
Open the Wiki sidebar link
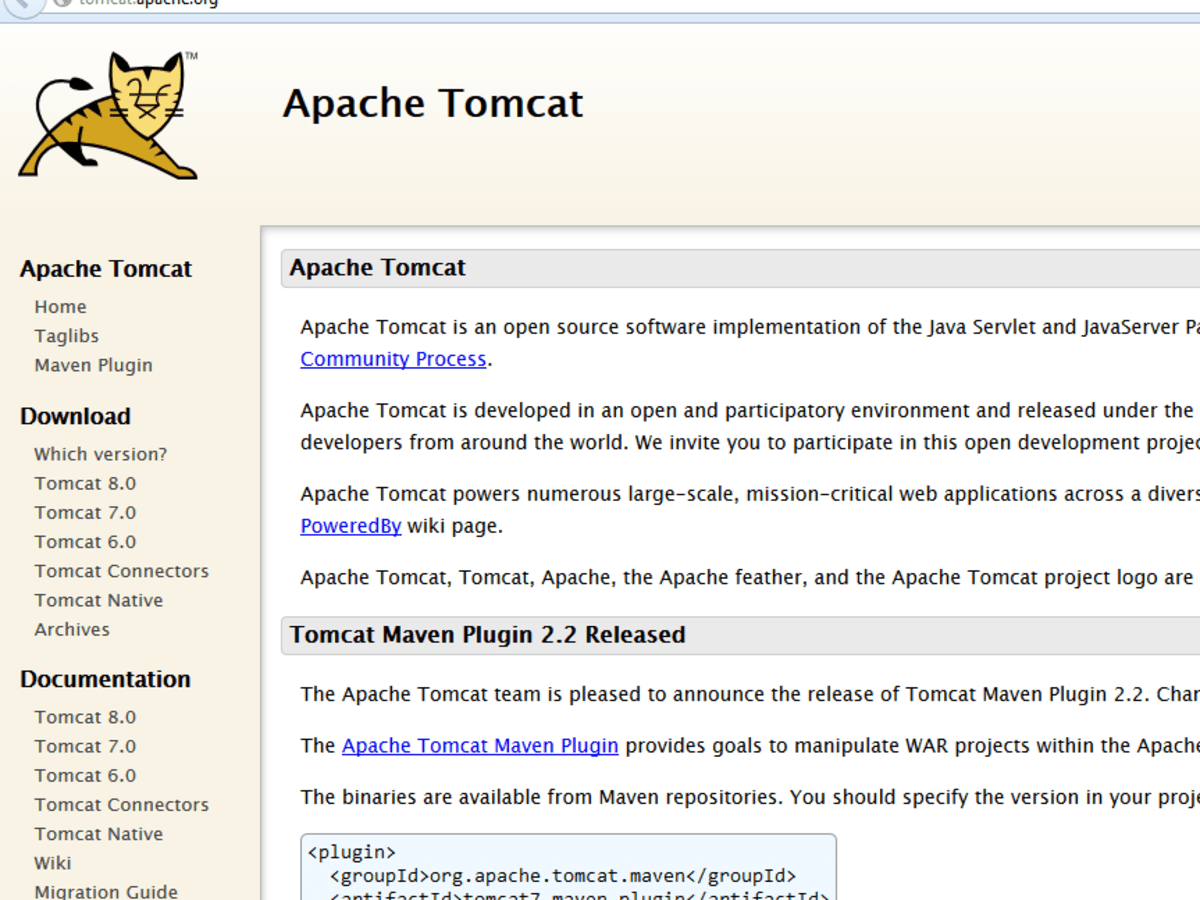[52, 863]
